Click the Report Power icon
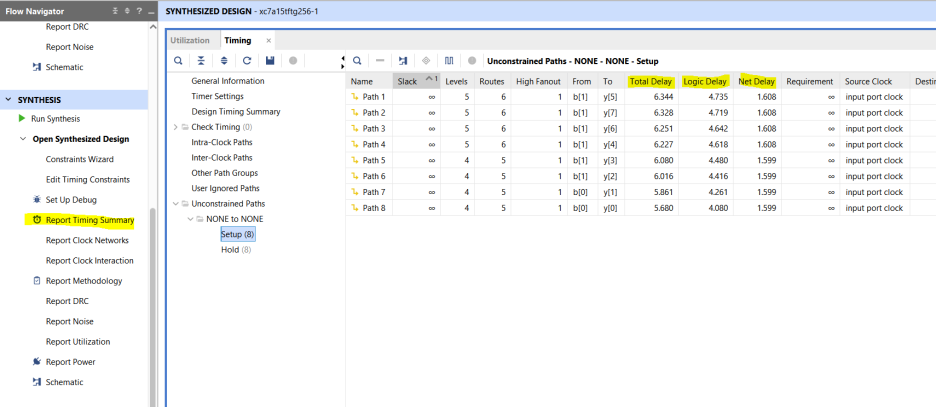This screenshot has height=407, width=936. coord(37,362)
